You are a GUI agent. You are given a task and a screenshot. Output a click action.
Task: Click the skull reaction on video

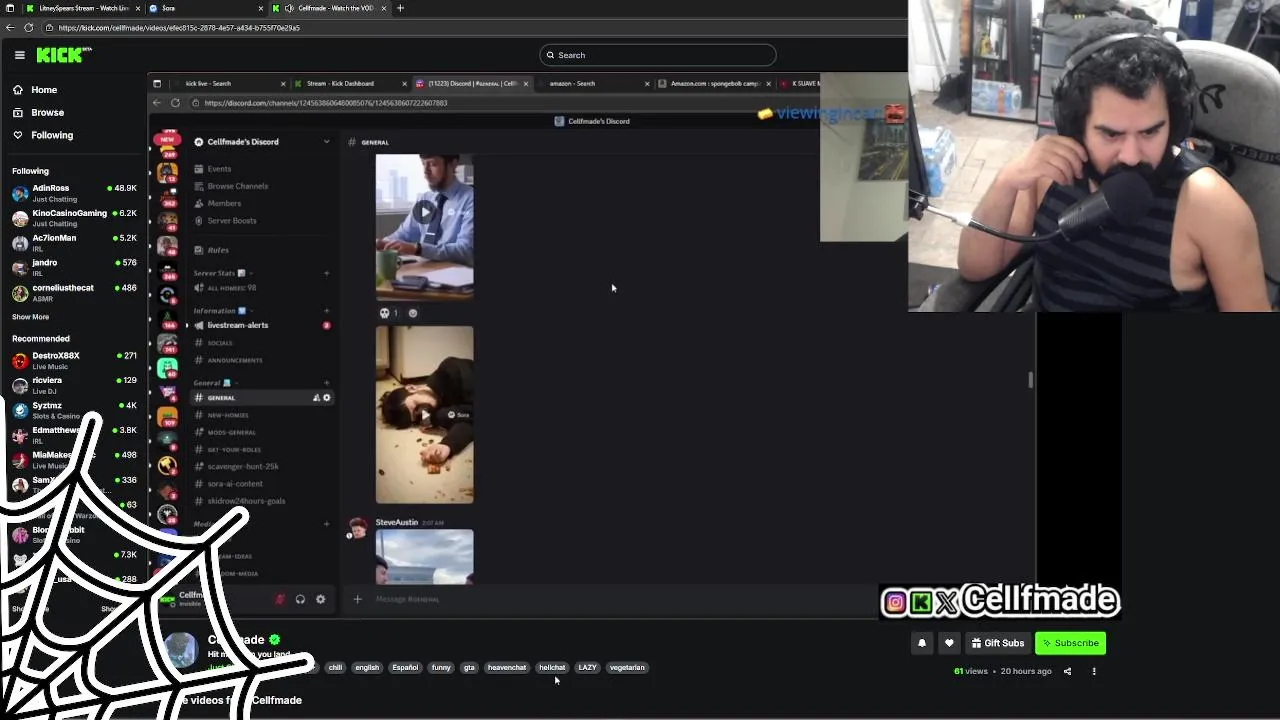(x=388, y=313)
